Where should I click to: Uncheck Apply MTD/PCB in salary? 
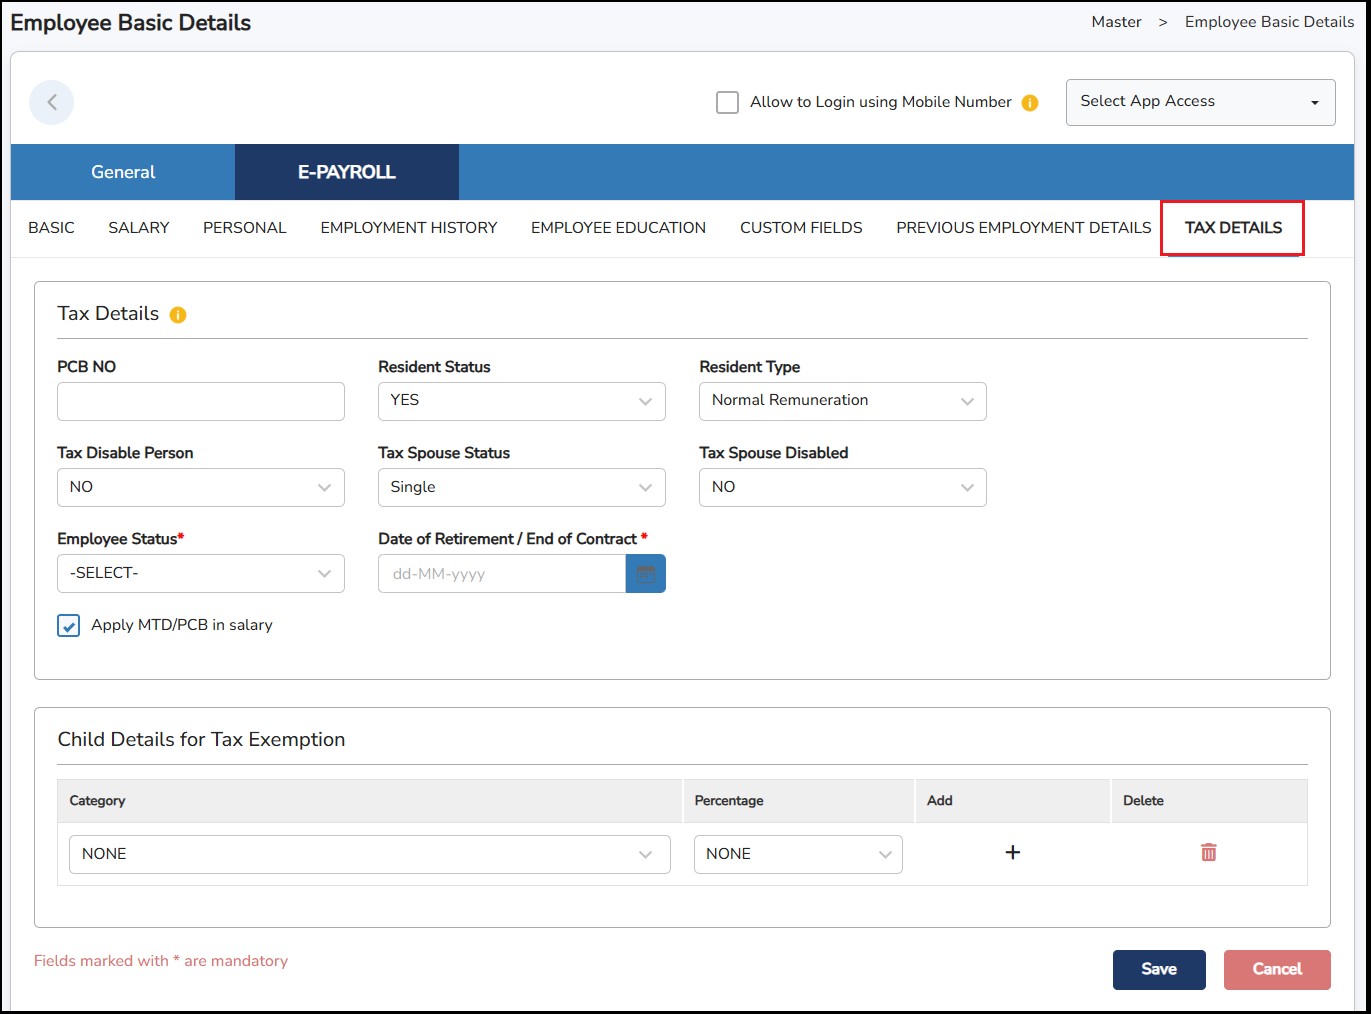coord(69,626)
